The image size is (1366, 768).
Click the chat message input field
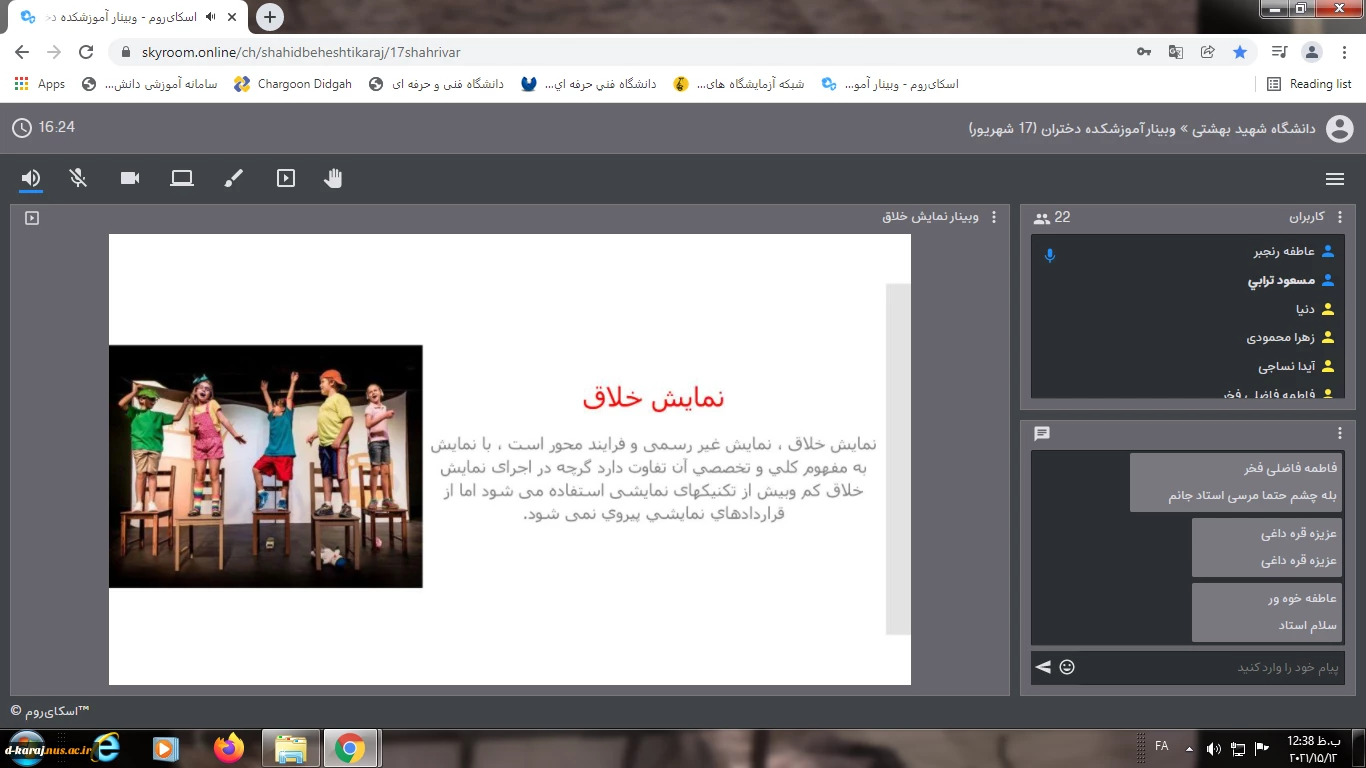pyautogui.click(x=1210, y=667)
